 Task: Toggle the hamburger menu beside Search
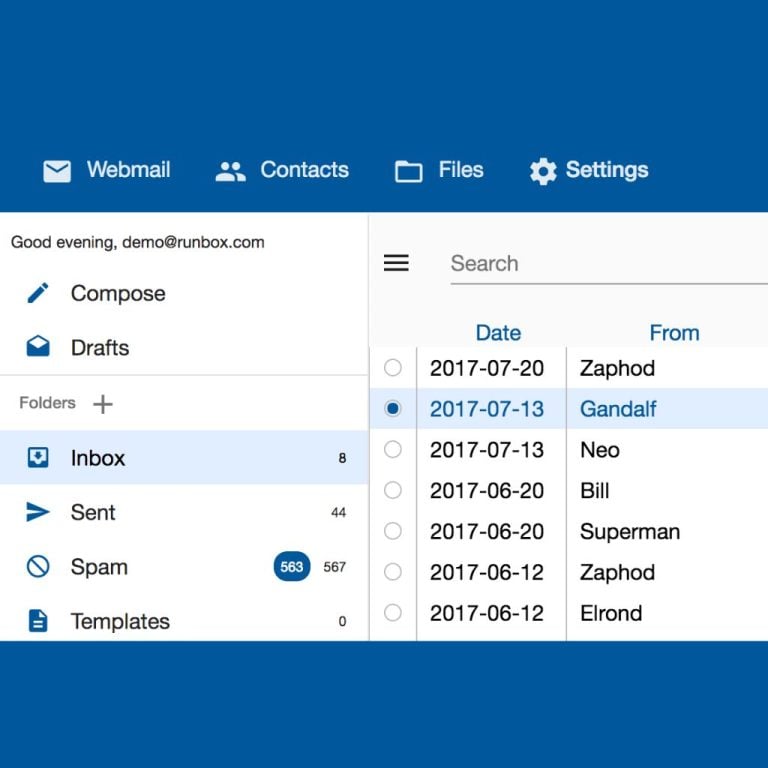pos(396,263)
